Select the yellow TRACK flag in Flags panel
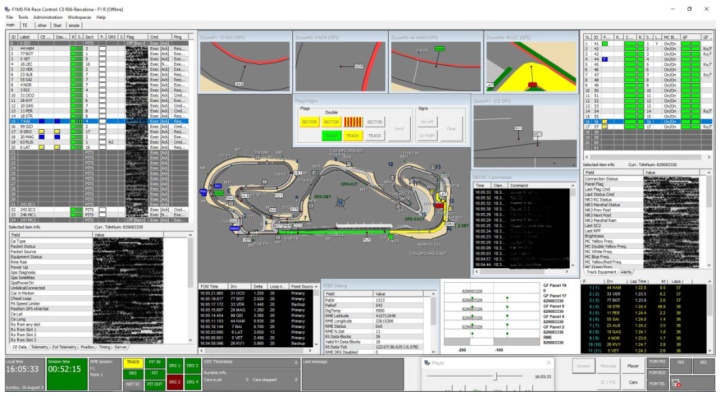 pos(353,136)
